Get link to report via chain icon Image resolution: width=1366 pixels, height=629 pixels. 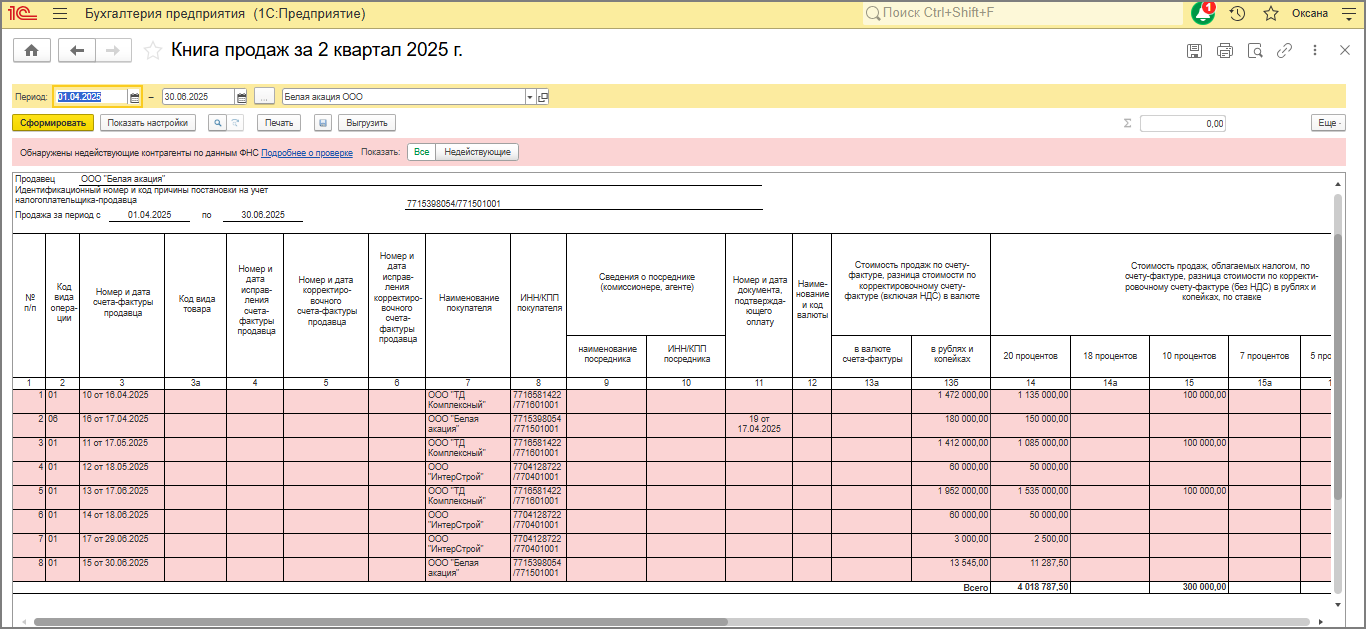[x=1285, y=51]
